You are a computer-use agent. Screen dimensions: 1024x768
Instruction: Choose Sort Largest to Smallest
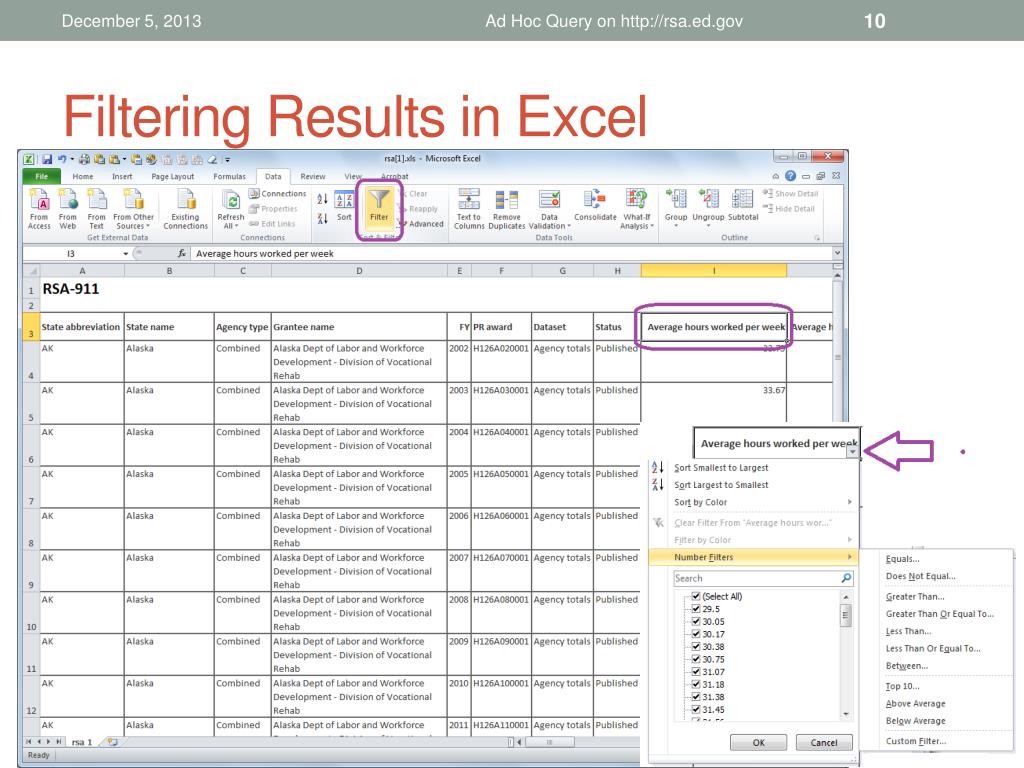721,485
